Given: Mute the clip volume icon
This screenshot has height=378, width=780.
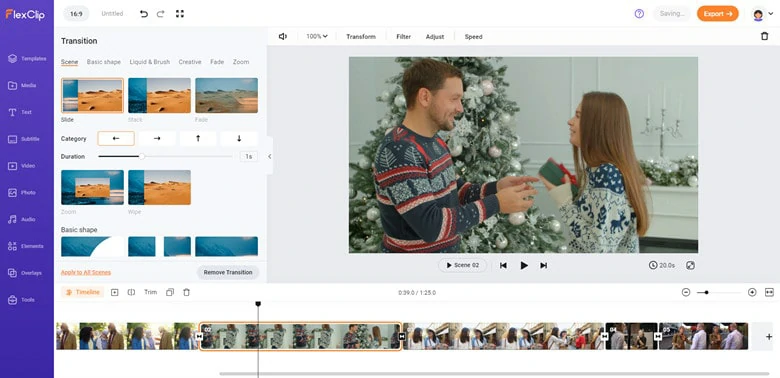Looking at the screenshot, I should [x=283, y=36].
